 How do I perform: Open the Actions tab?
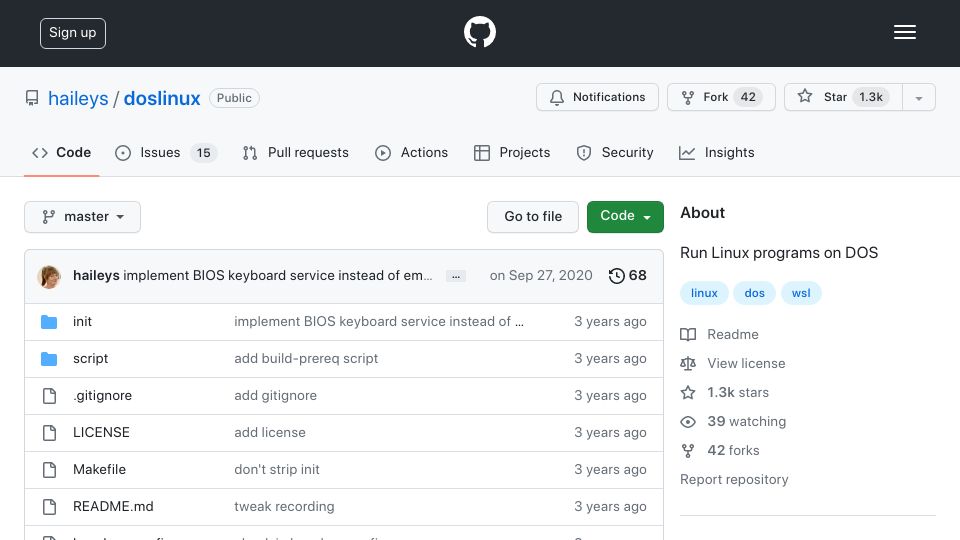click(x=411, y=152)
